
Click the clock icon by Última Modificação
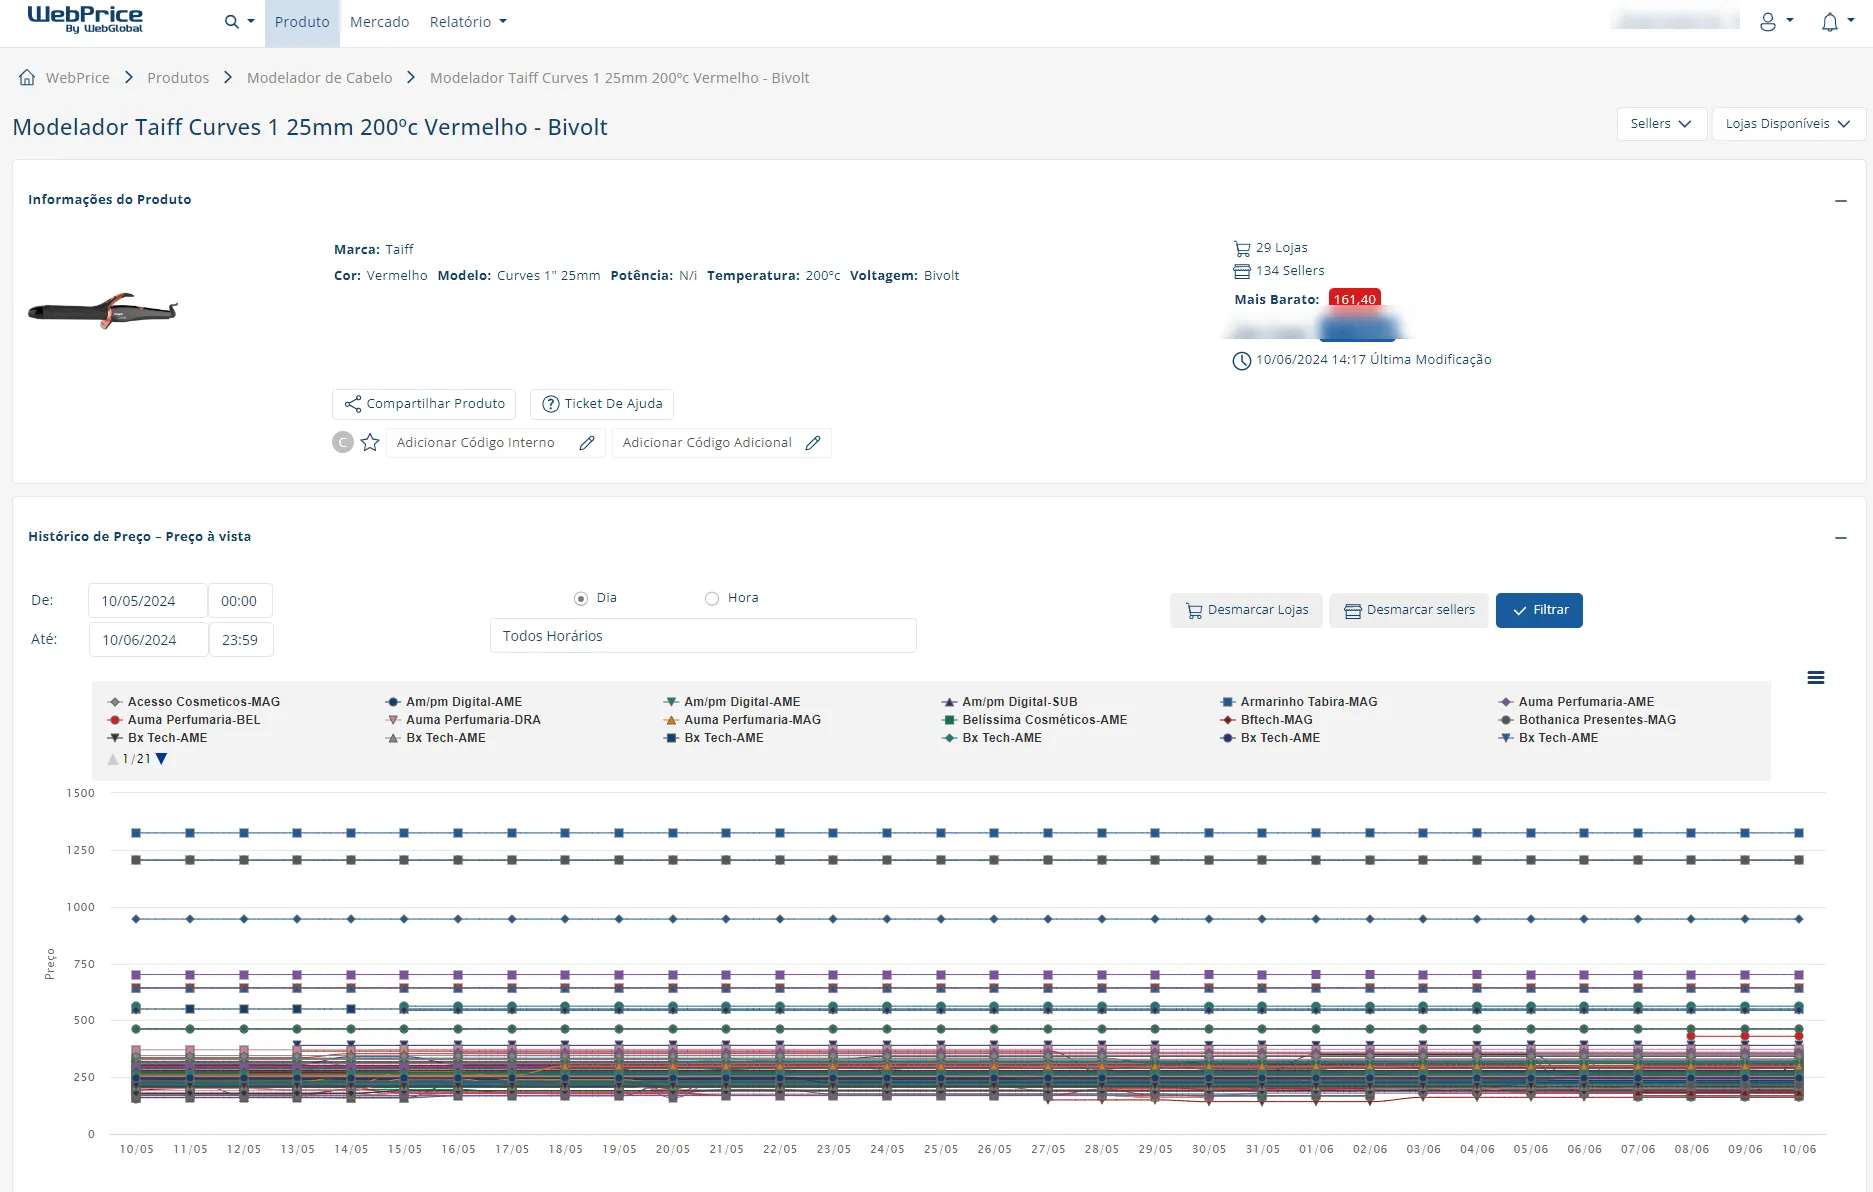[1241, 361]
